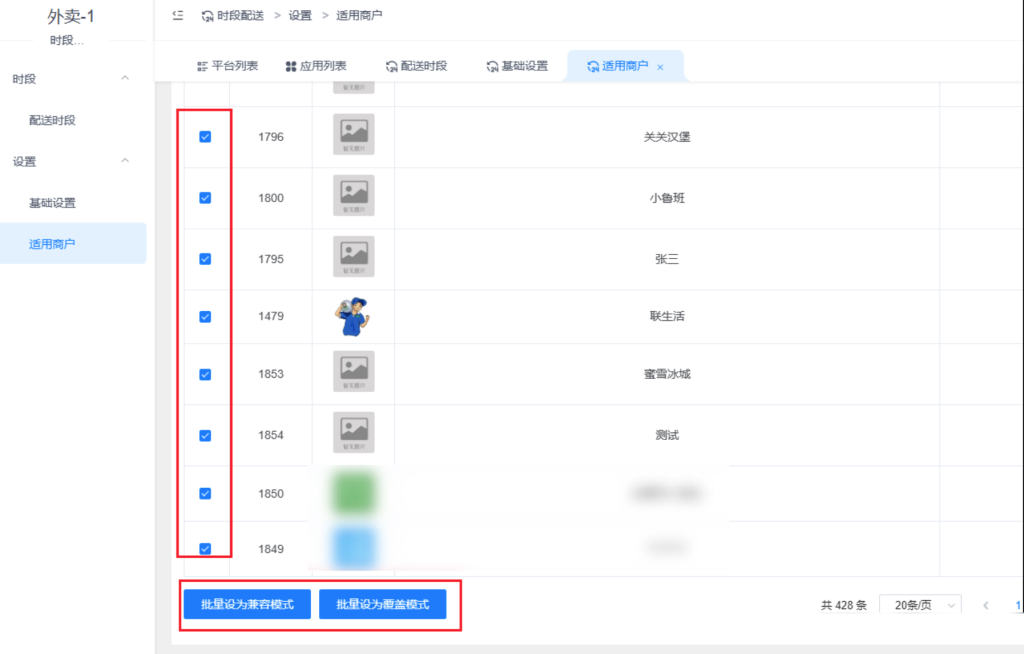Switch to the 基础设置 tab
The image size is (1024, 654).
517,66
